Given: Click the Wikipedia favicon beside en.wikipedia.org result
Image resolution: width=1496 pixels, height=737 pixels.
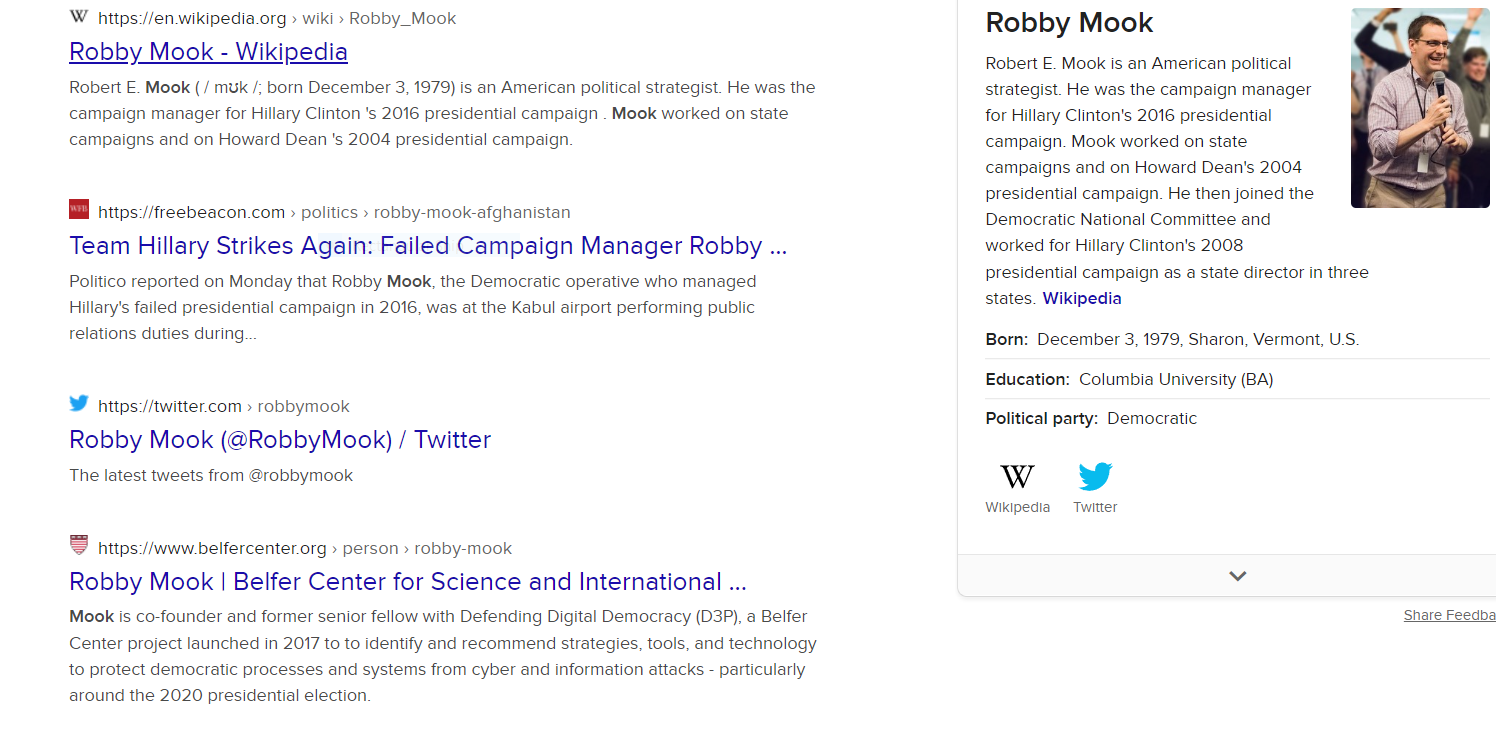Looking at the screenshot, I should click(x=79, y=16).
